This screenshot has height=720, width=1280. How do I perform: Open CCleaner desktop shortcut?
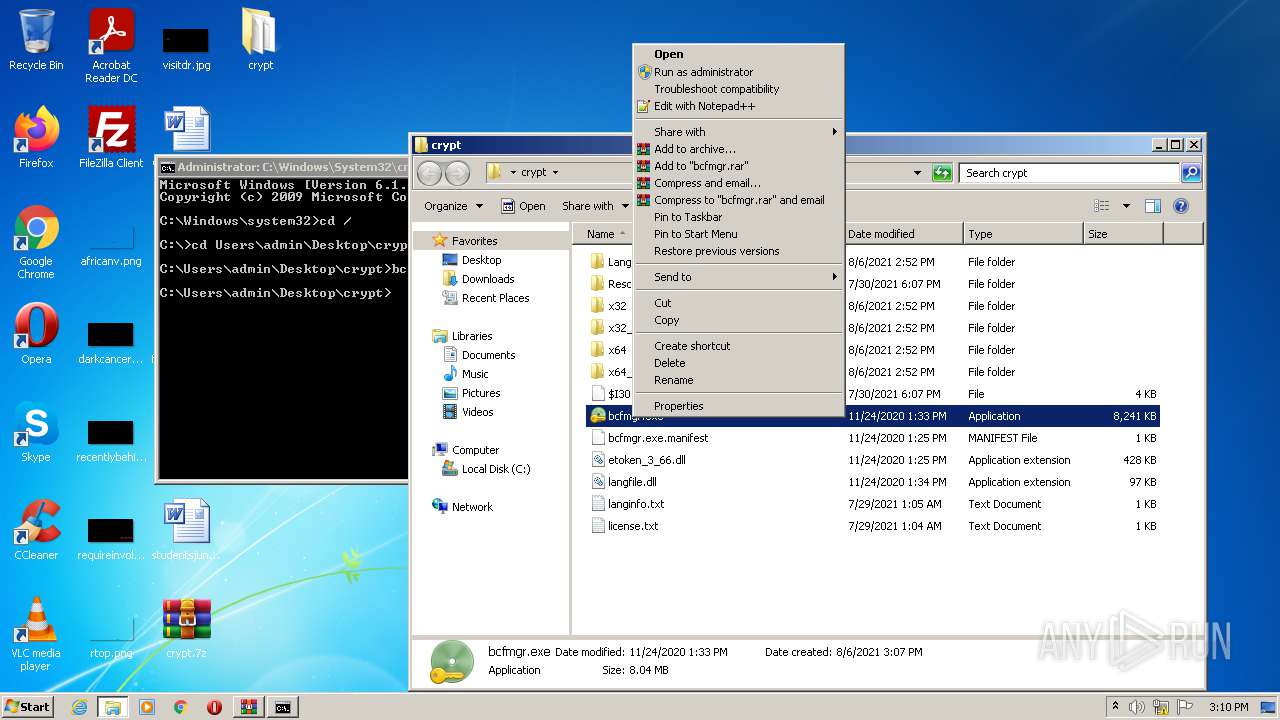pyautogui.click(x=36, y=530)
